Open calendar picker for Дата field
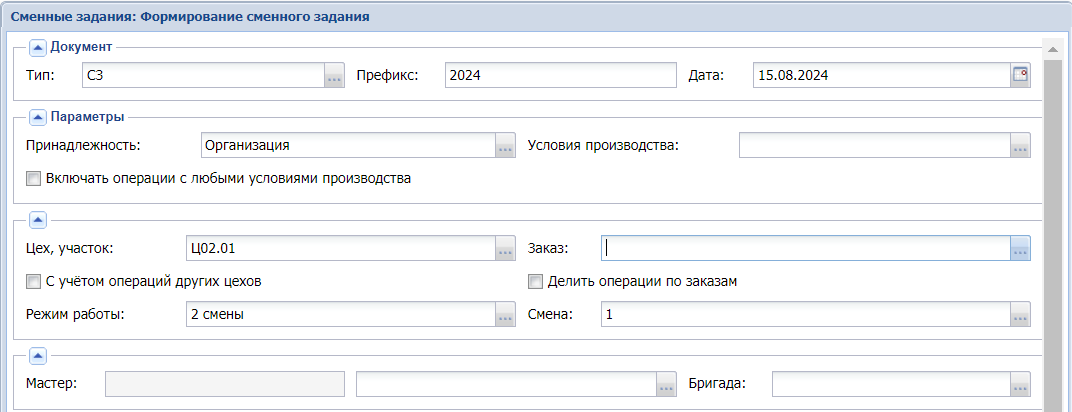The image size is (1072, 412). [1020, 75]
